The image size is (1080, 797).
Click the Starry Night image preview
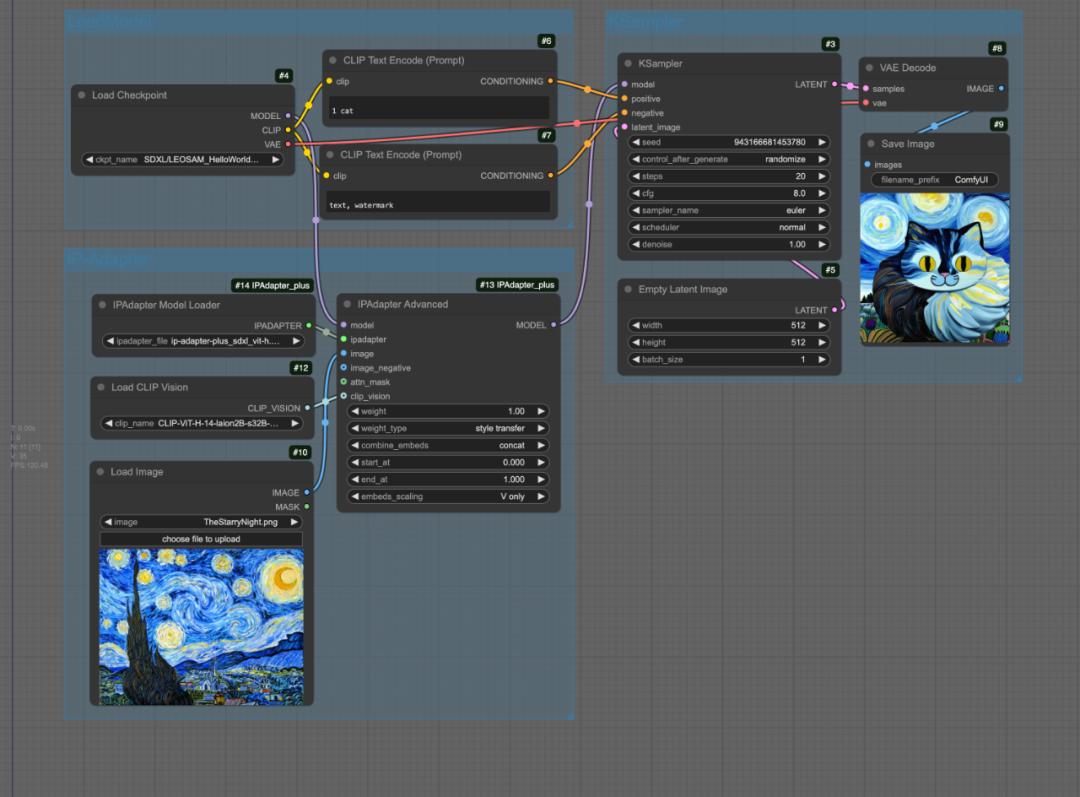coord(201,626)
